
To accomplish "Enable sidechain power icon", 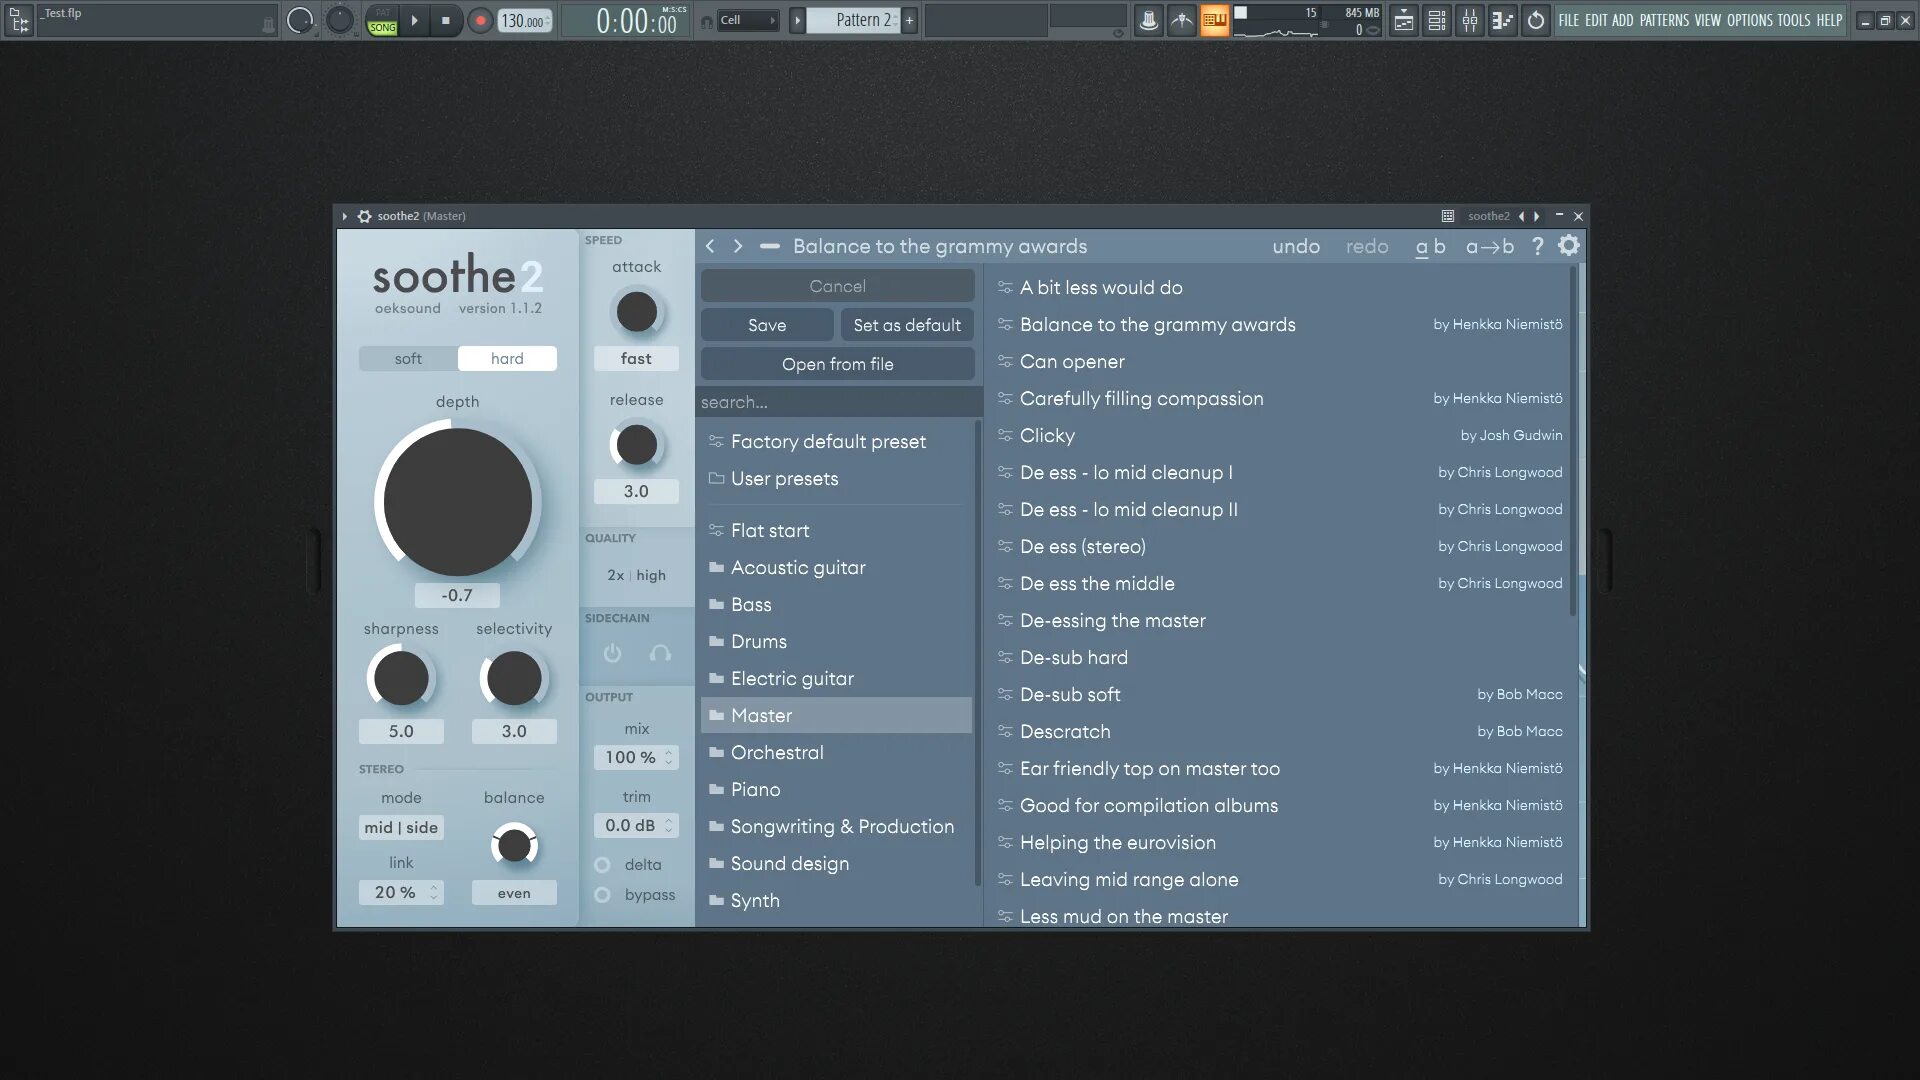I will coord(613,653).
